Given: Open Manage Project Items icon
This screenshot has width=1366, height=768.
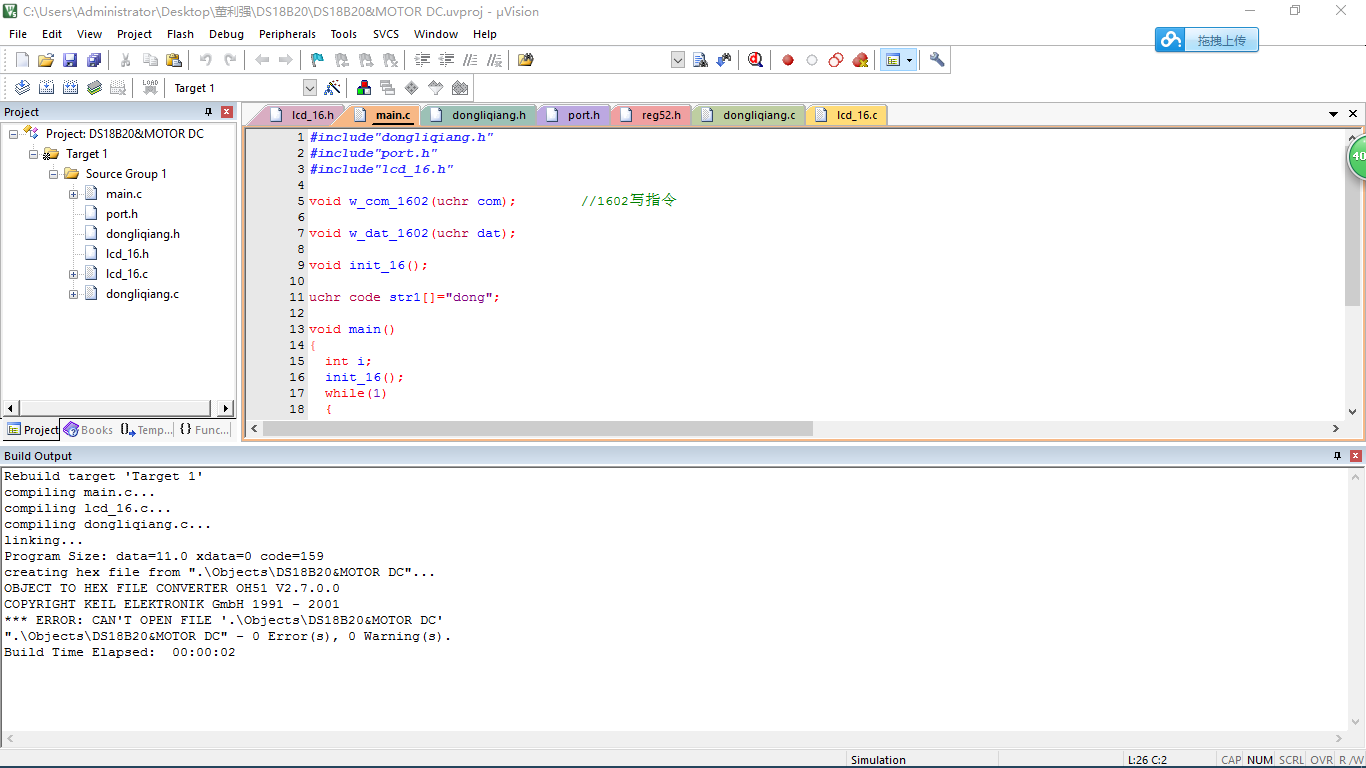Looking at the screenshot, I should (363, 88).
